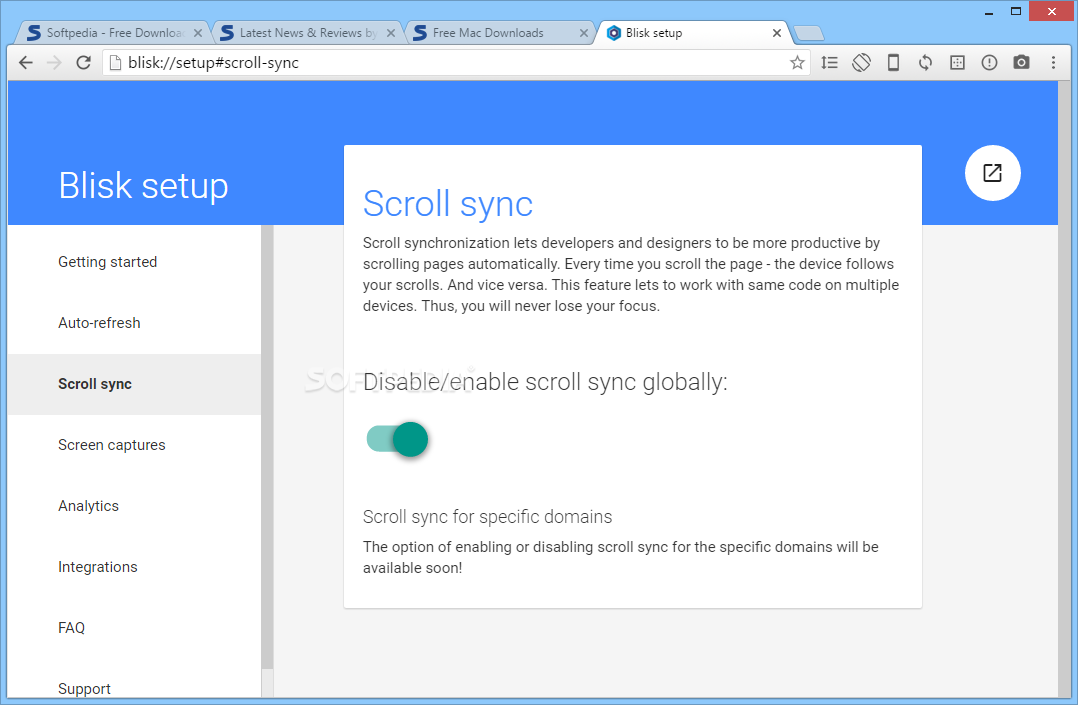Reload the current page
The image size is (1078, 705).
point(83,63)
